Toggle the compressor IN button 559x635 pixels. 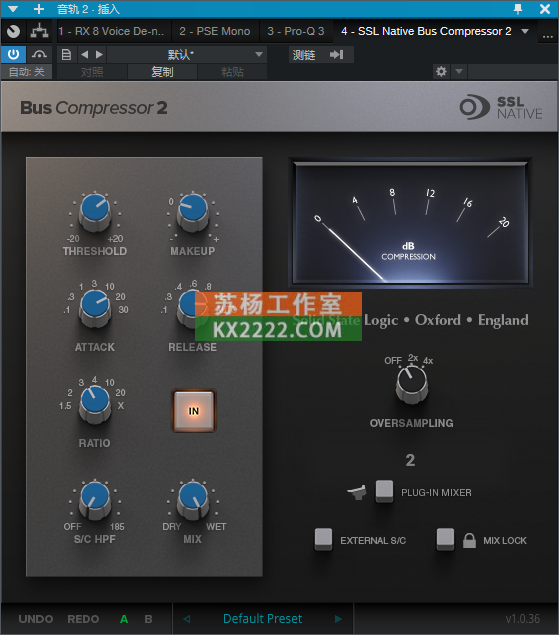(x=194, y=411)
